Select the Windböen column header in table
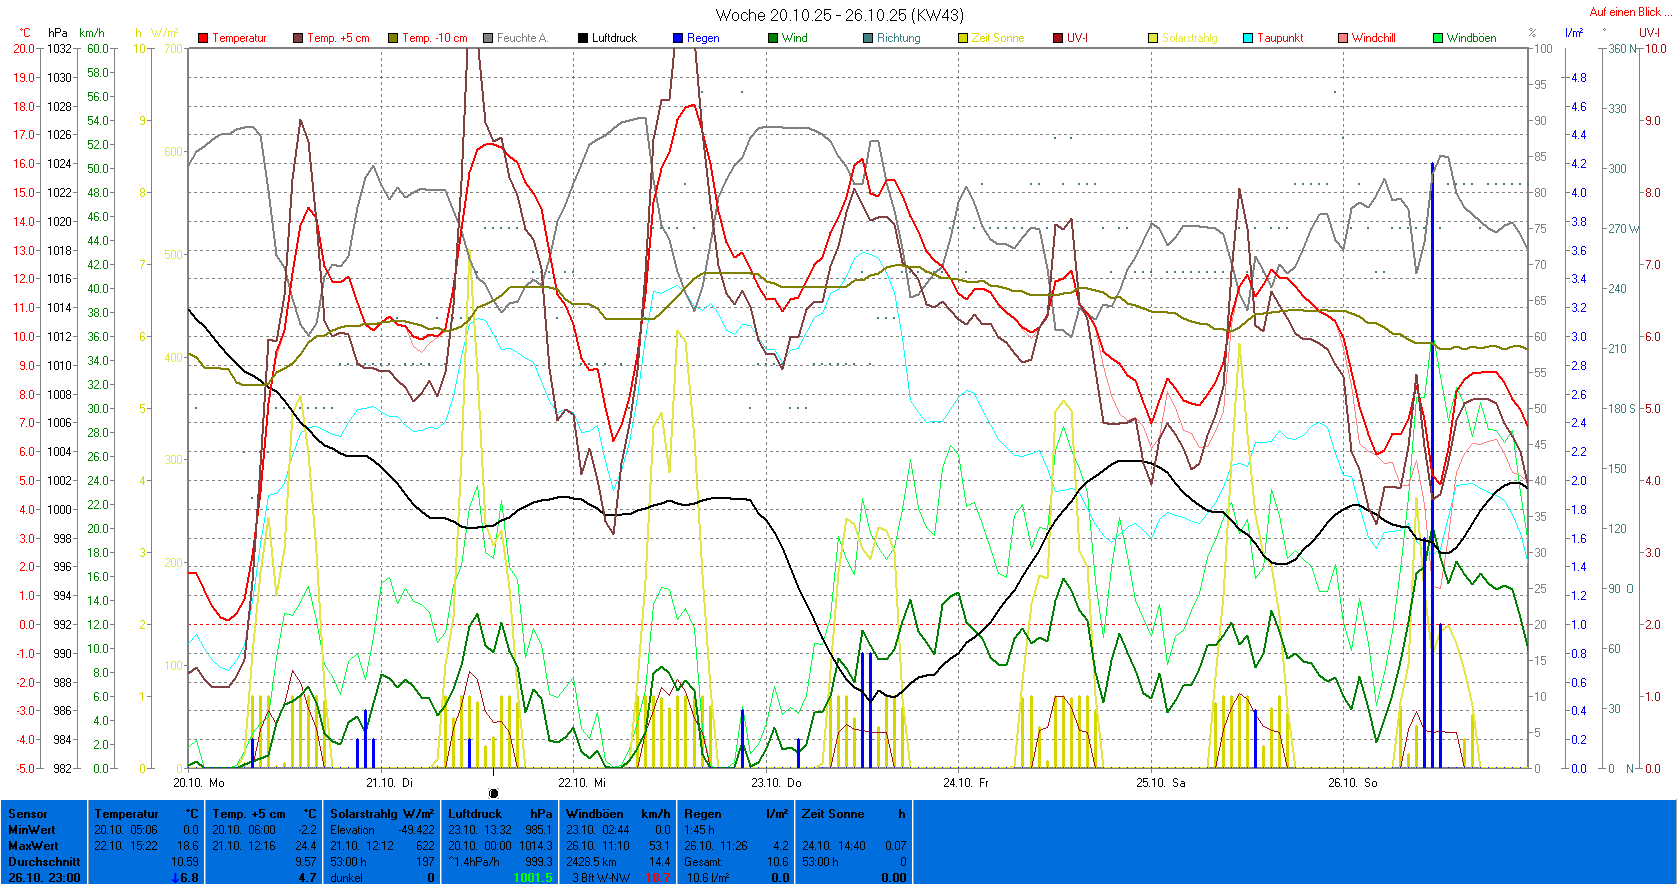Viewport: 1677px width, 884px height. [594, 814]
